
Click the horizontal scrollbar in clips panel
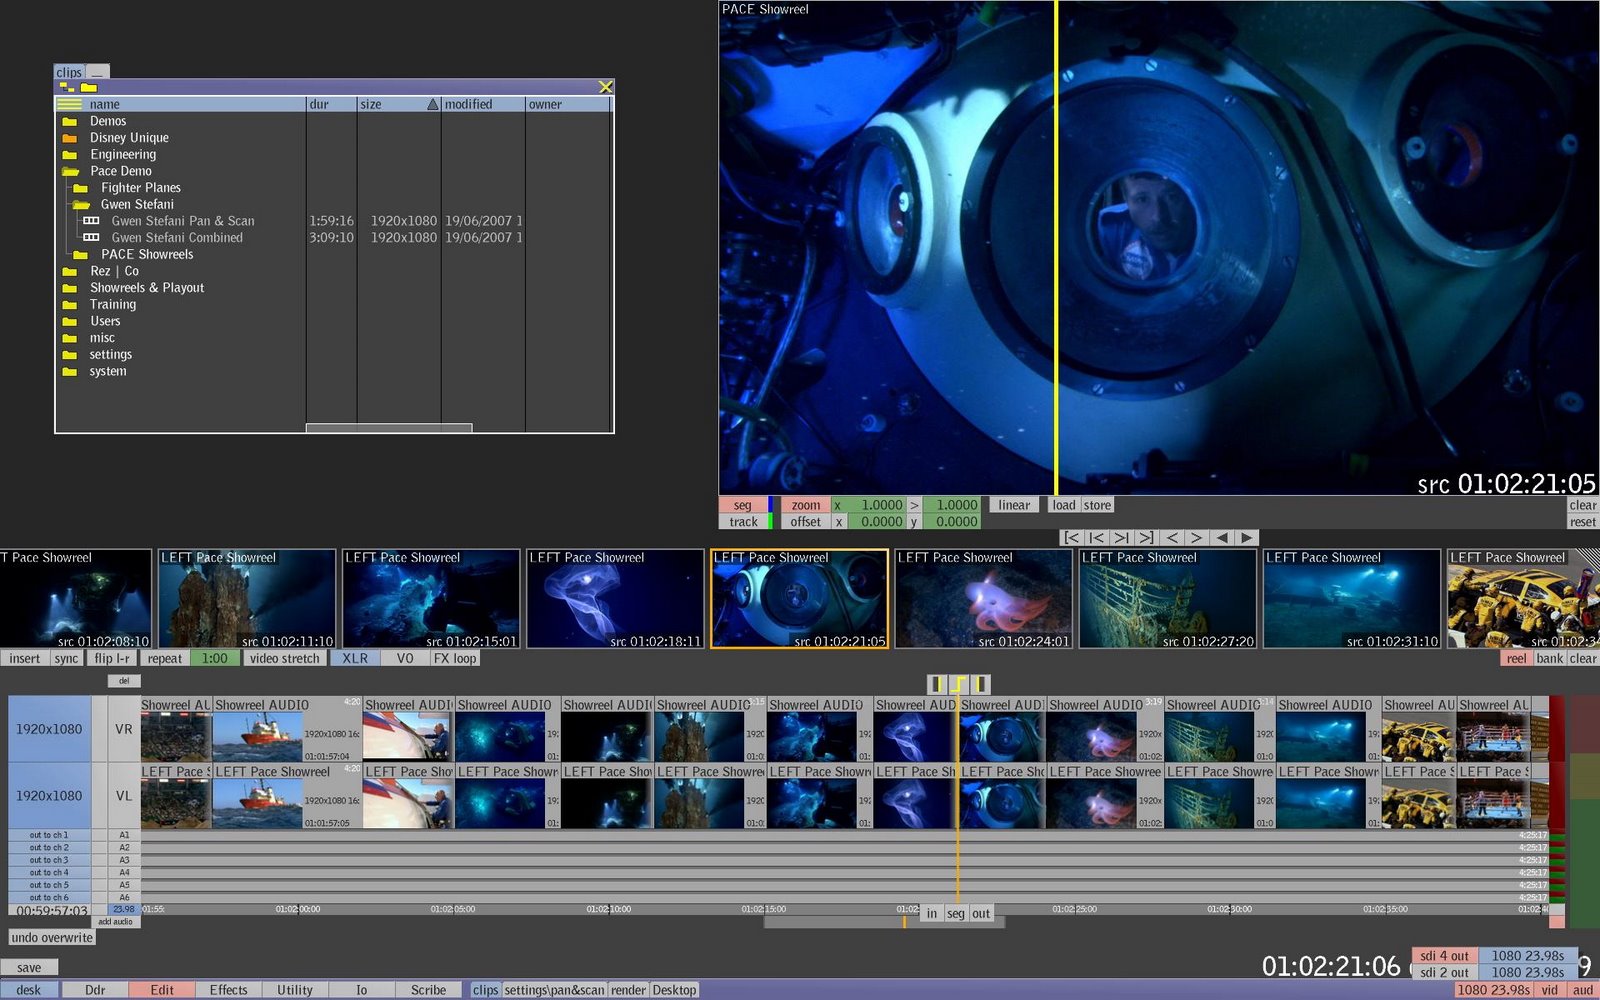(388, 428)
